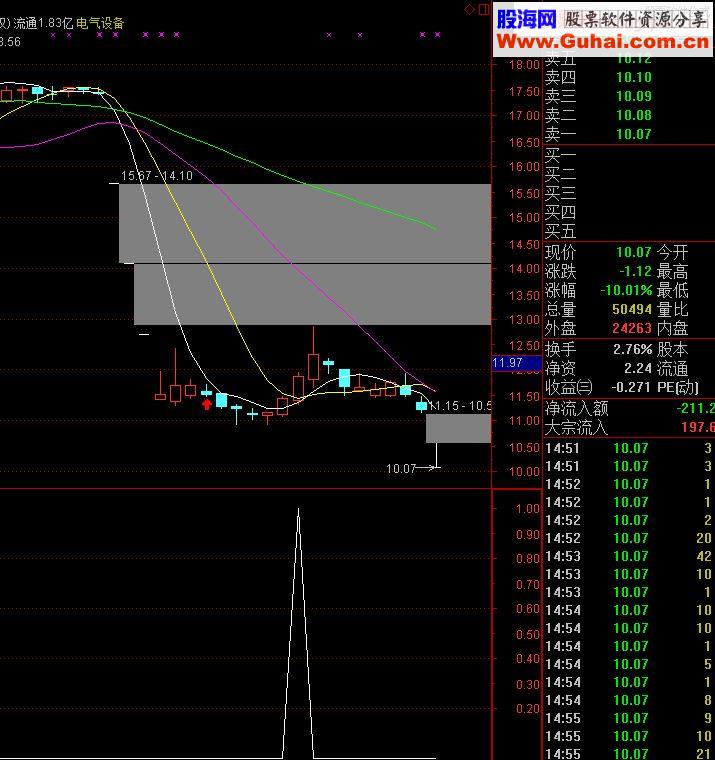The width and height of the screenshot is (715, 760).
Task: Click the 外盘 value 24263
Action: [632, 328]
